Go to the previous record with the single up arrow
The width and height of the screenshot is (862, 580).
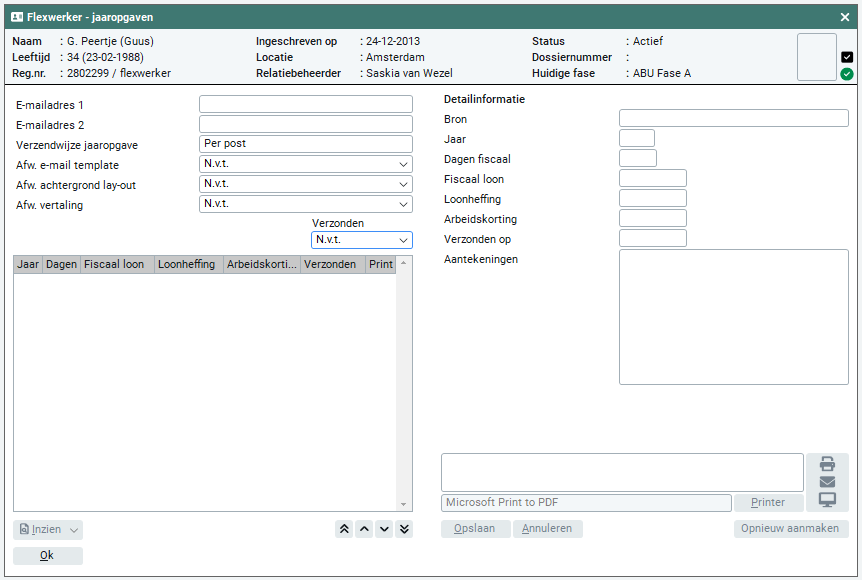[x=364, y=529]
